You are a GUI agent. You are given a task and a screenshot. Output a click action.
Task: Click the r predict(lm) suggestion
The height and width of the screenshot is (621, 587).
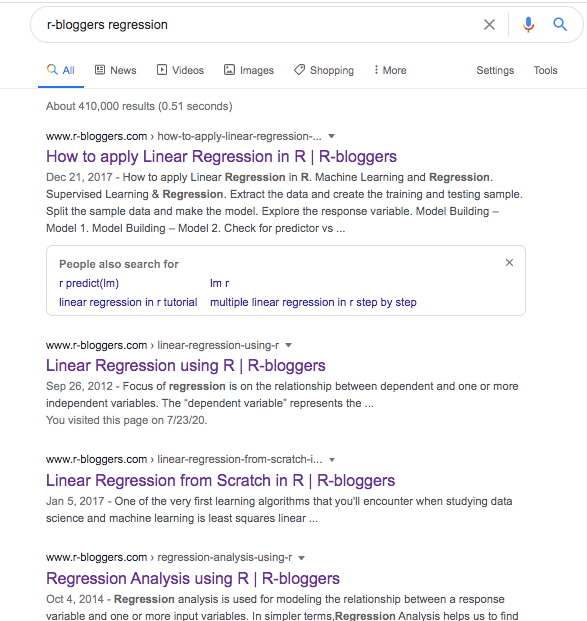tap(89, 283)
